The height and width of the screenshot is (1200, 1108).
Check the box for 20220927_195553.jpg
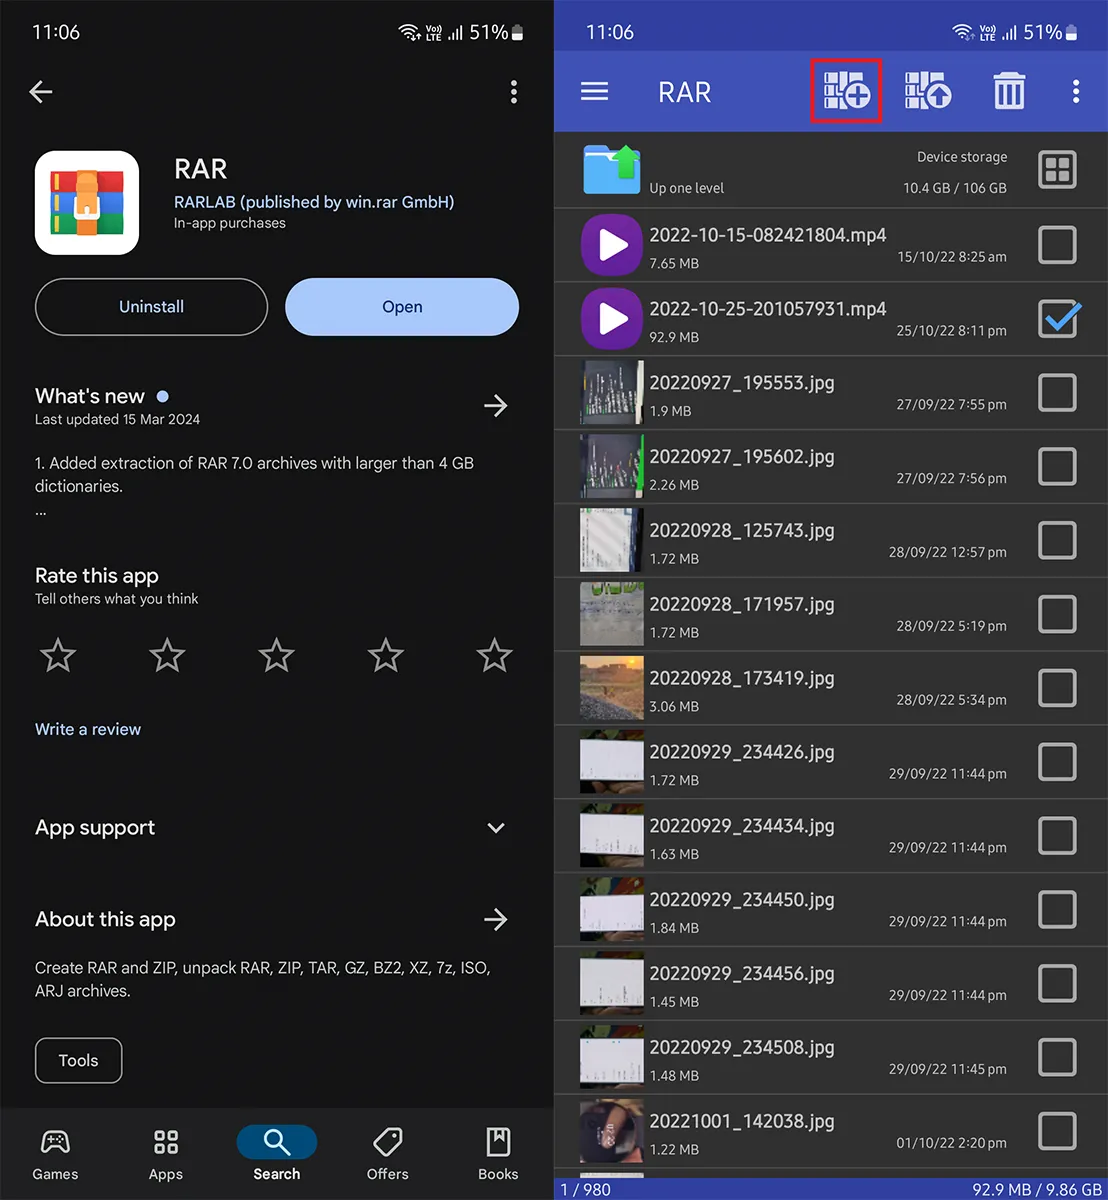click(x=1057, y=393)
